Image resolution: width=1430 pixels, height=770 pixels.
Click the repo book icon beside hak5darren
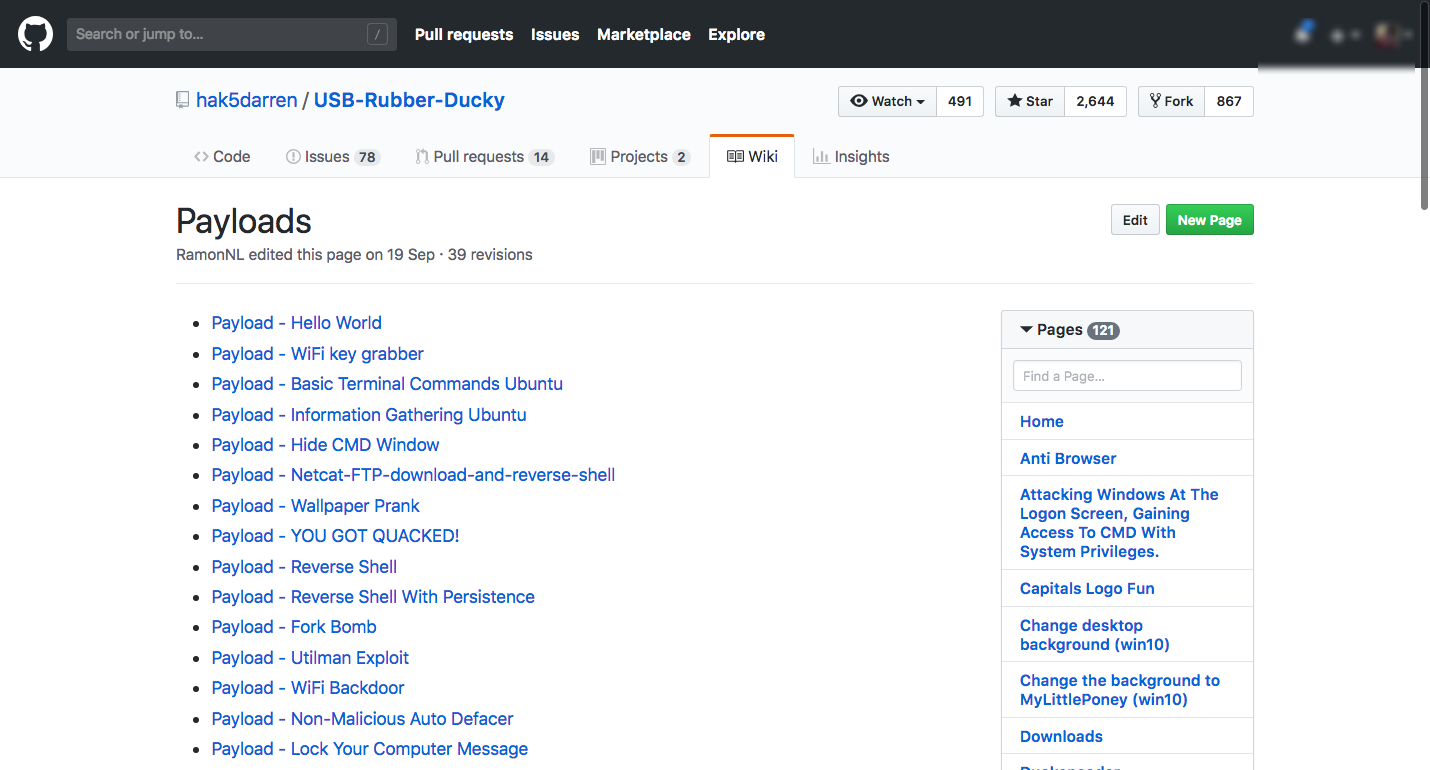(x=182, y=100)
